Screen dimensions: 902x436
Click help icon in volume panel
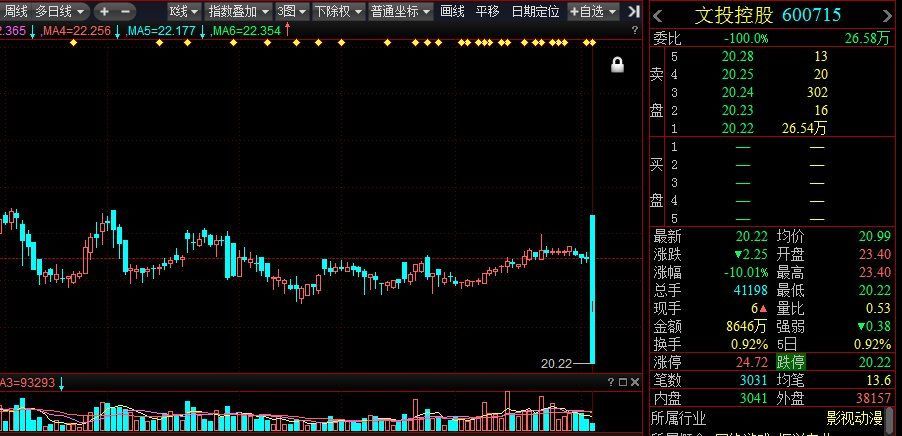(611, 382)
